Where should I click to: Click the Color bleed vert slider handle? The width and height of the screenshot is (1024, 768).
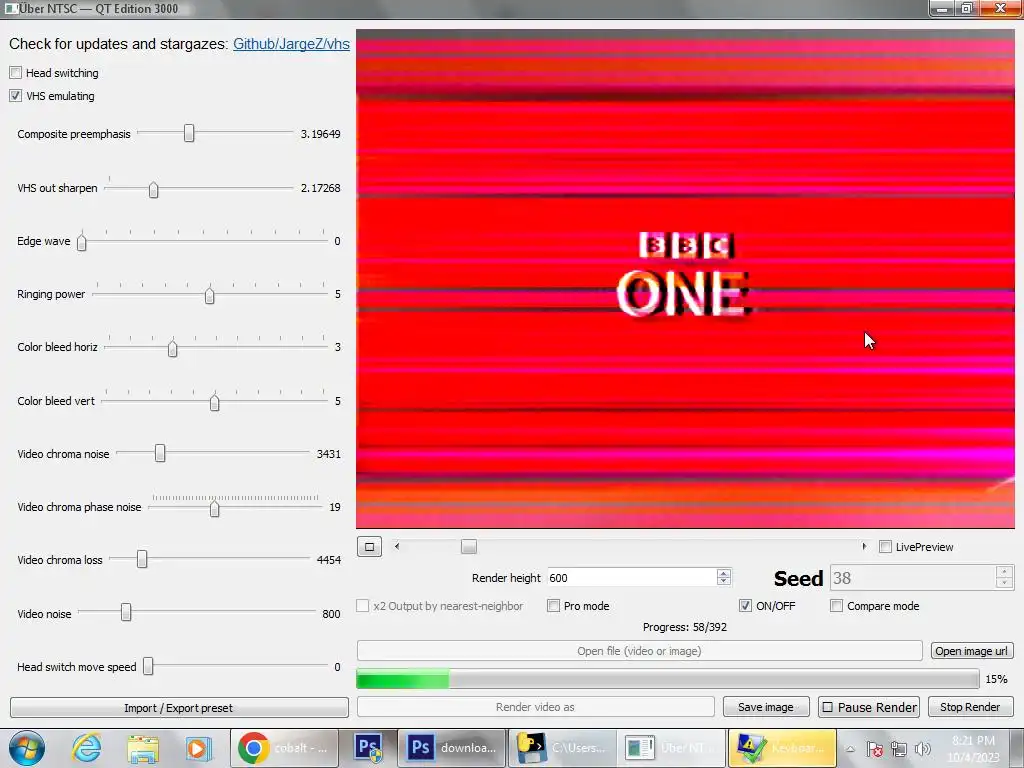[214, 402]
